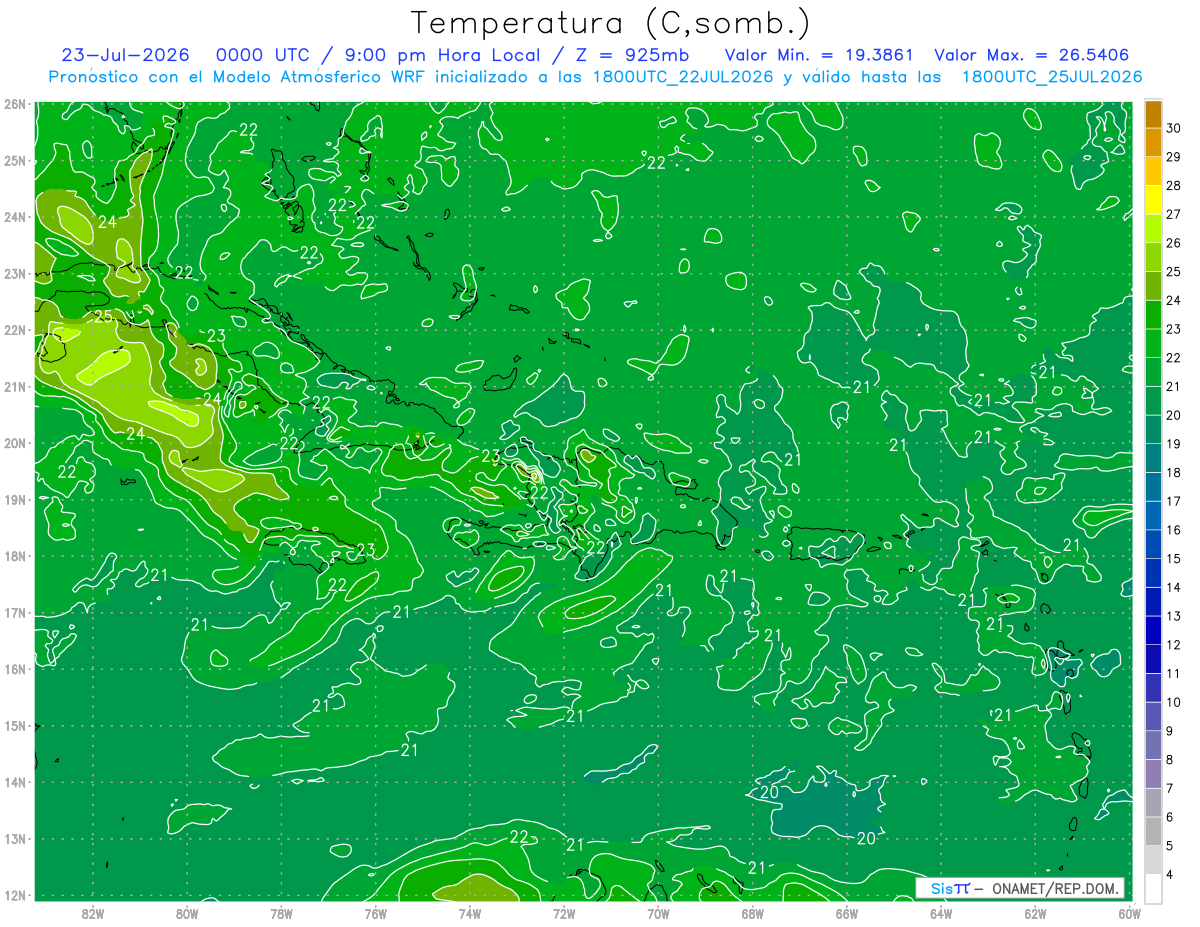Viewport: 1200px width, 927px height.
Task: Click the legend label "18" on the color bar
Action: 1174,472
